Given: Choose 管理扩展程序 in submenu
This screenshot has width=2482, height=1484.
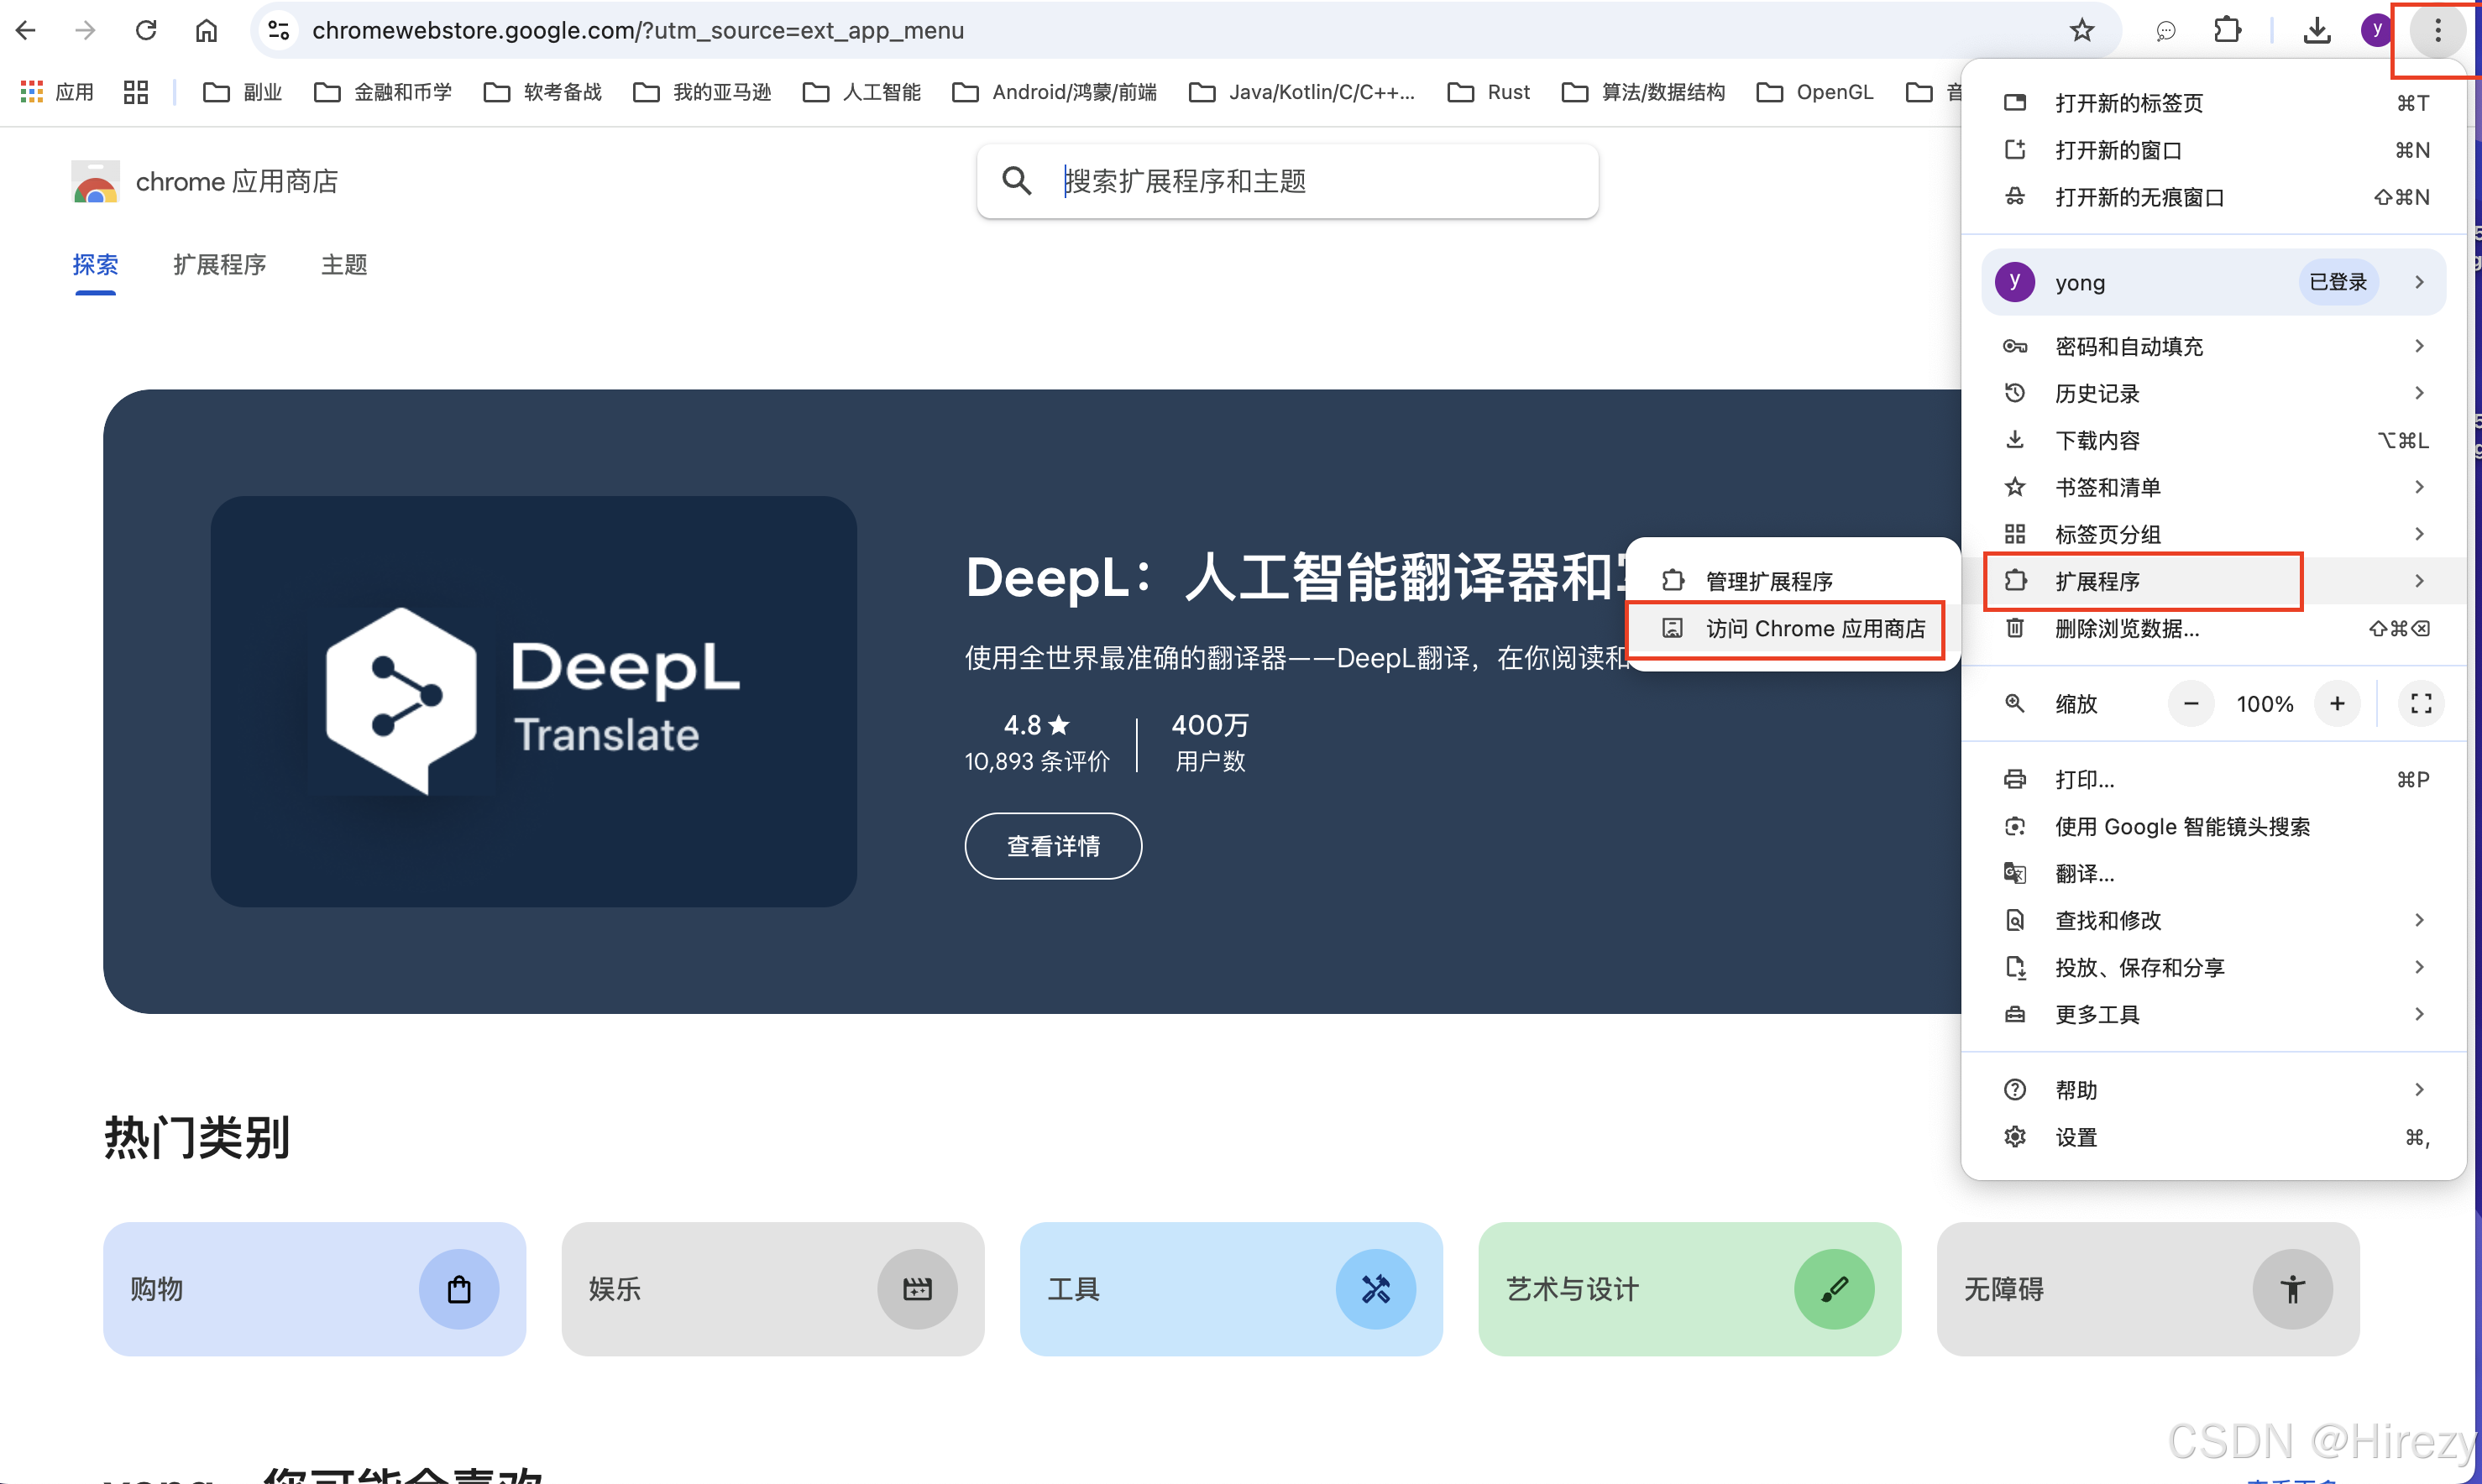Looking at the screenshot, I should coord(1792,581).
